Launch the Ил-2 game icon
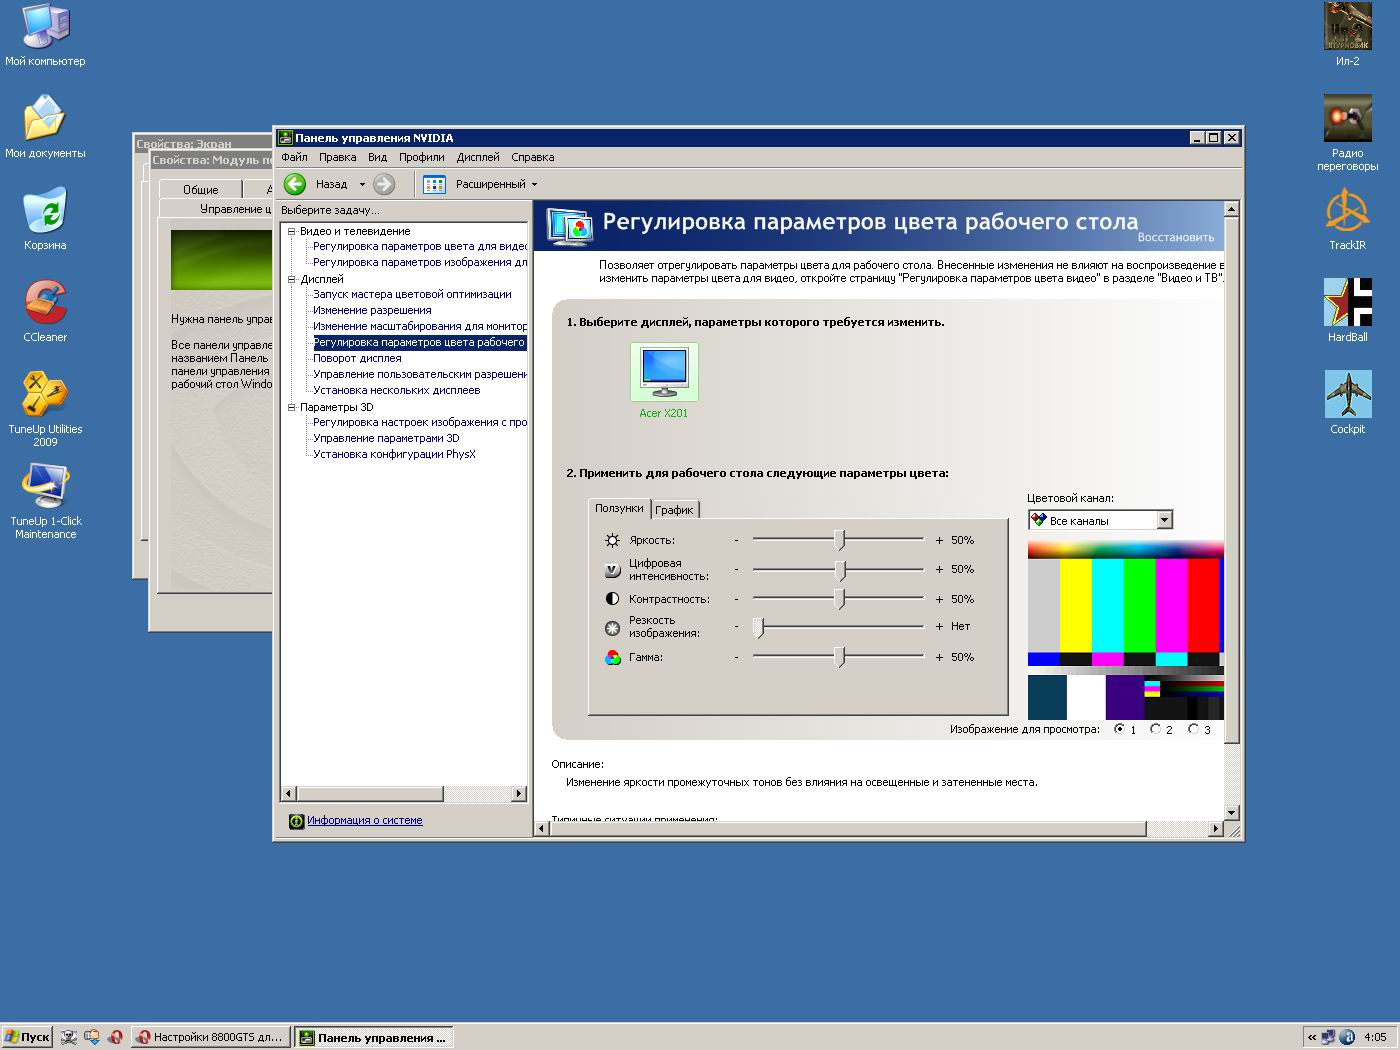This screenshot has width=1400, height=1050. coord(1347,27)
